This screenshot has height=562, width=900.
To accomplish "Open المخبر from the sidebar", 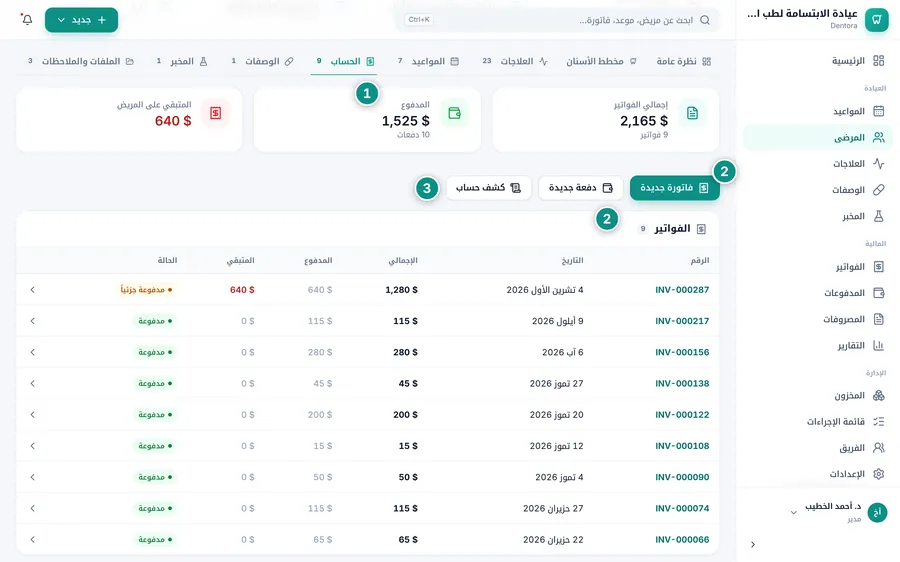I will [818, 216].
